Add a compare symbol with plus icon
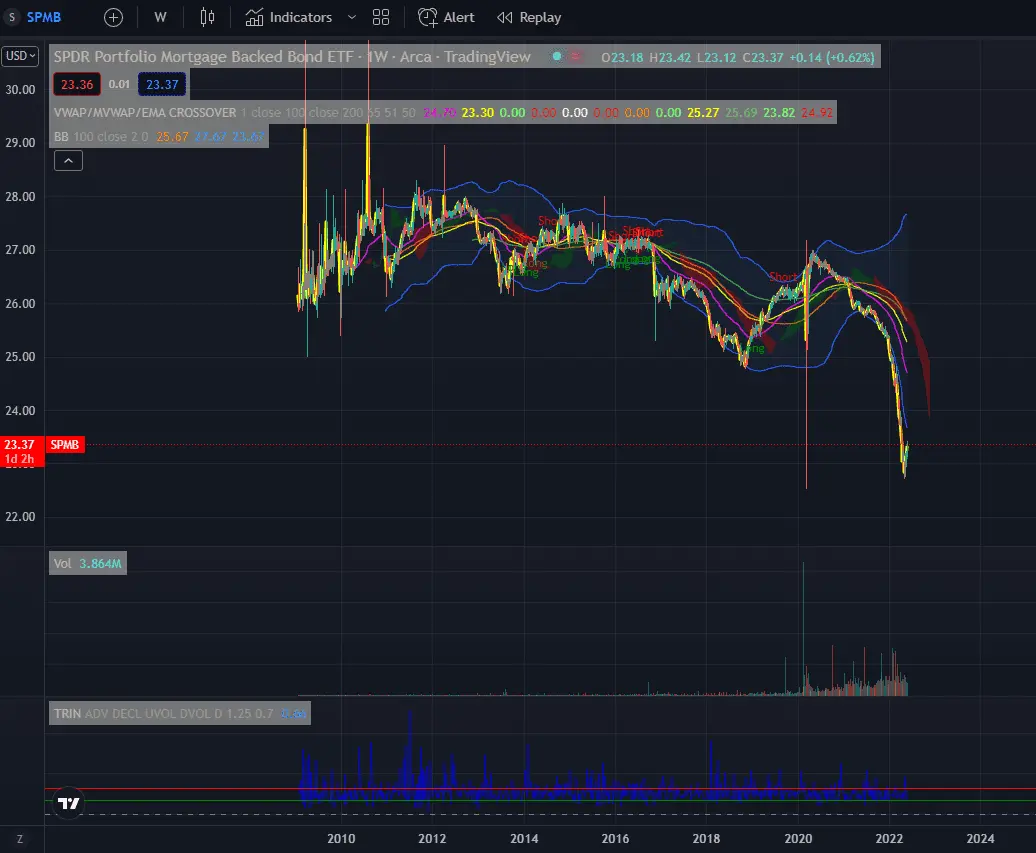Screen dimensions: 1036x853 coord(114,18)
